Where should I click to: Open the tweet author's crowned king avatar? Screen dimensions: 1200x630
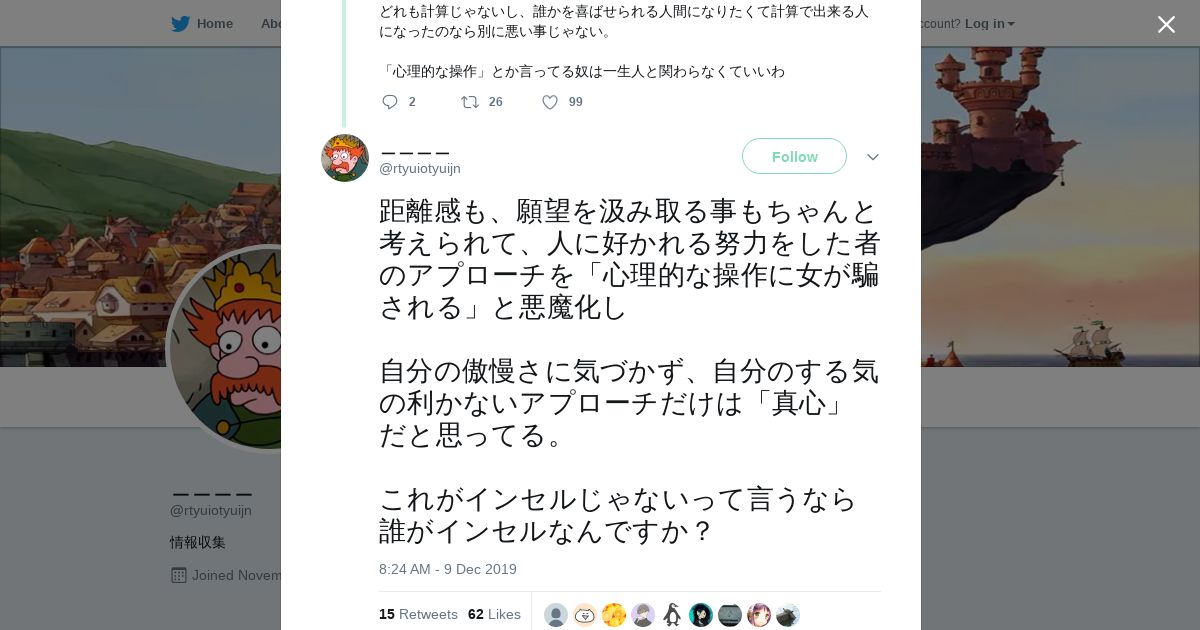click(345, 158)
